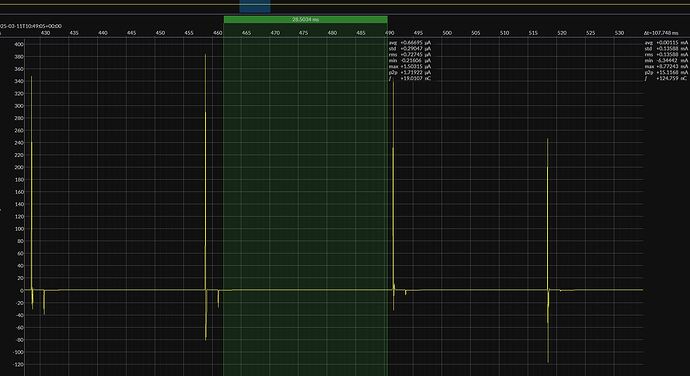
Task: Click the Δt=107.748 ms time span label
Action: 661,33
